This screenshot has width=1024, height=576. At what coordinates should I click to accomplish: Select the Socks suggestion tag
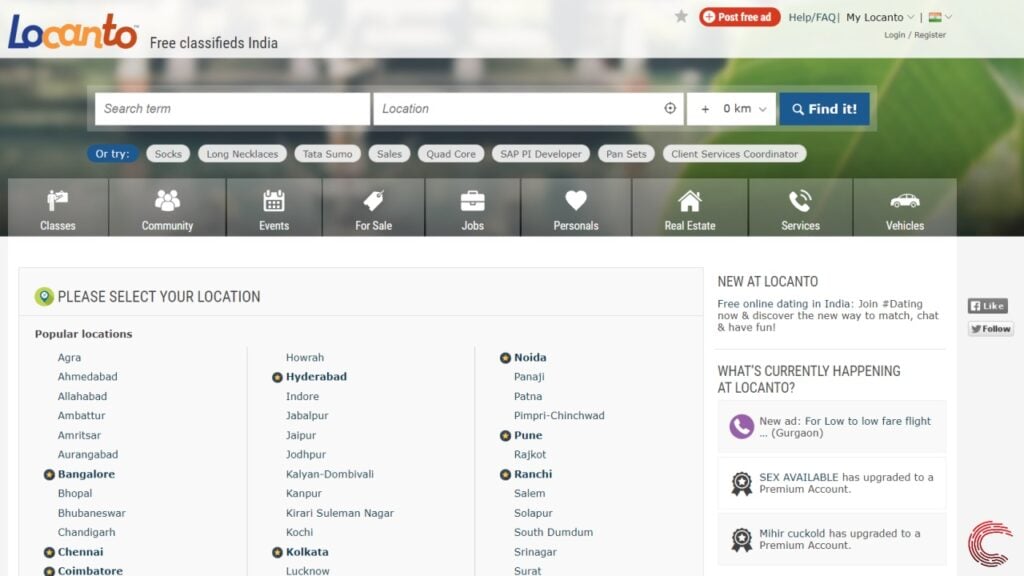pyautogui.click(x=168, y=154)
